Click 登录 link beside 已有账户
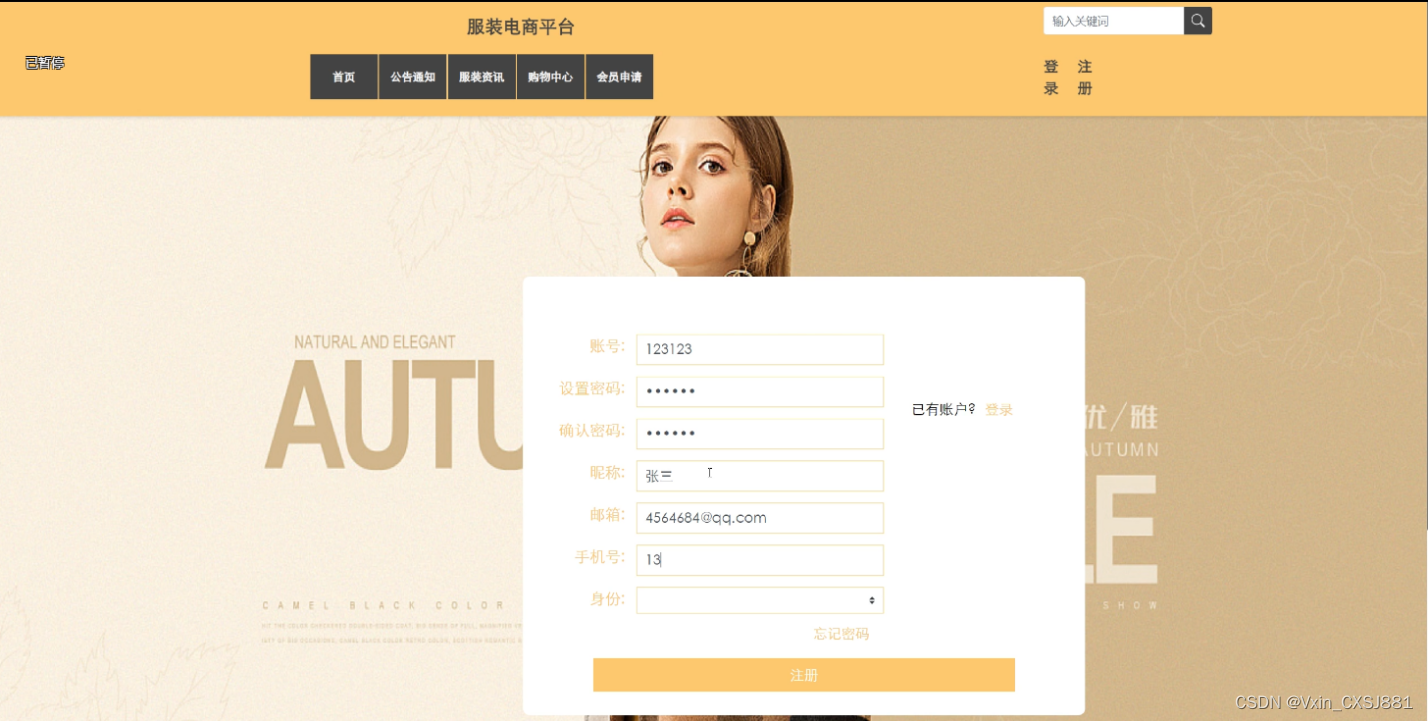 999,410
